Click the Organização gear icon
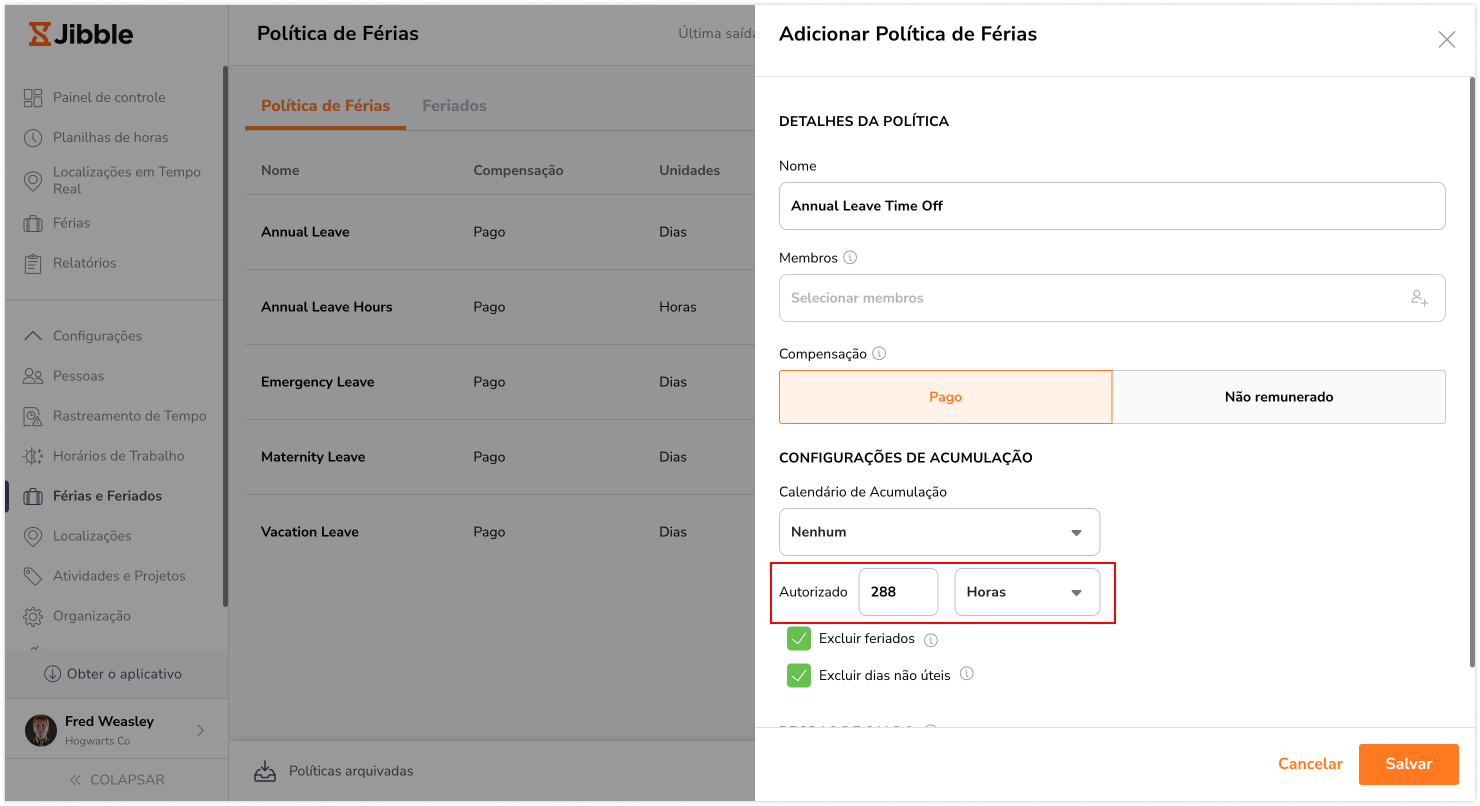 (x=33, y=616)
